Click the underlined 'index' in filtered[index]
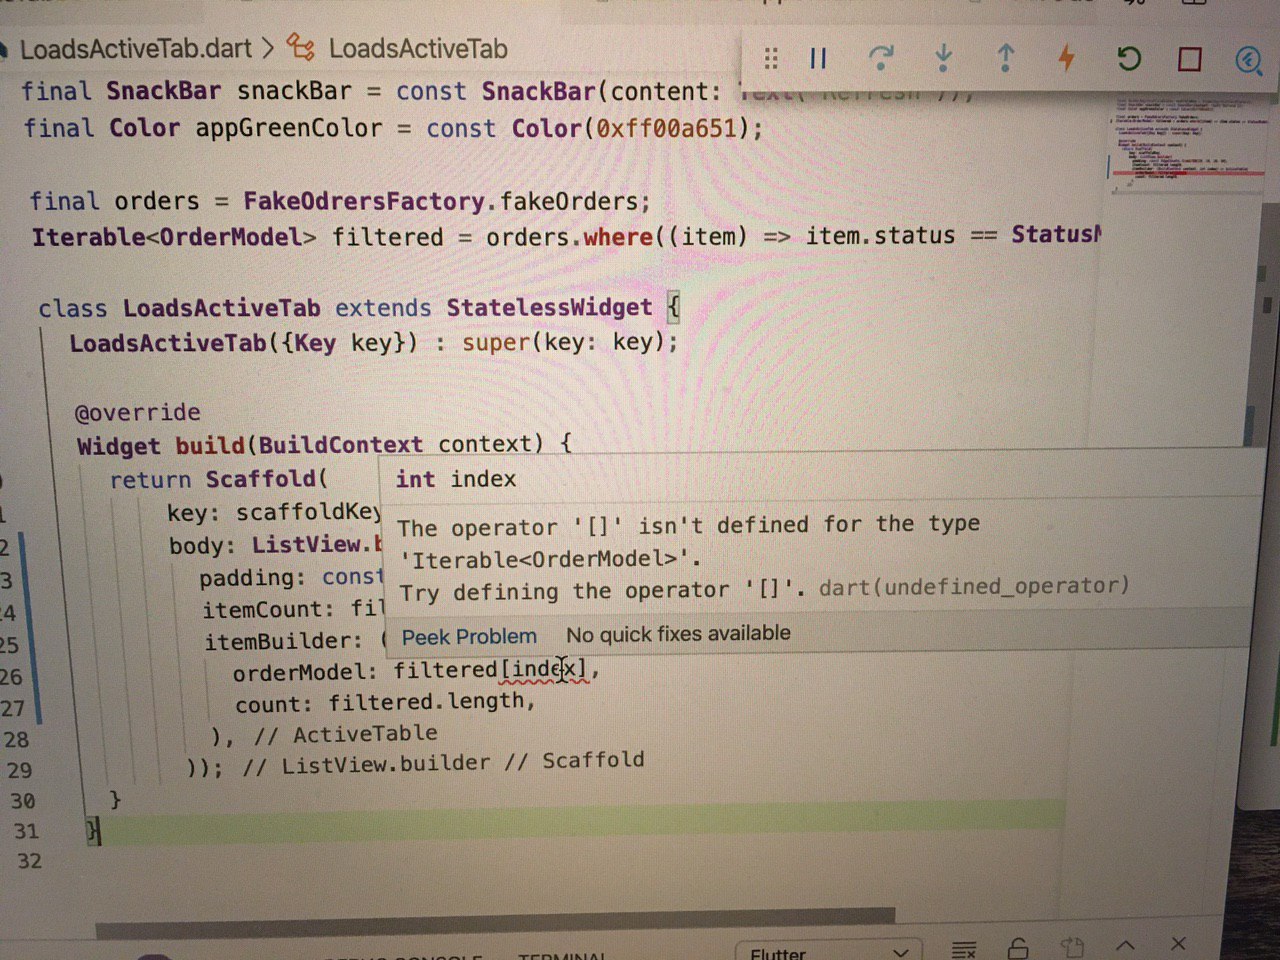This screenshot has width=1280, height=960. point(545,669)
